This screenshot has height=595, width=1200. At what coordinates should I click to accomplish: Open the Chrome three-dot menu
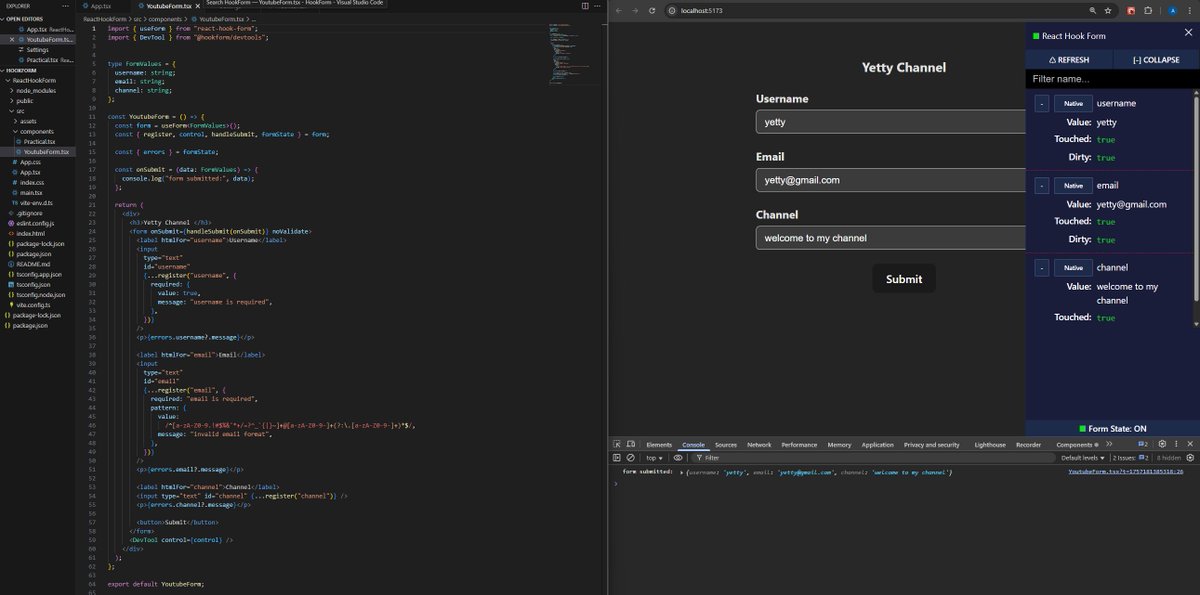[x=1190, y=10]
